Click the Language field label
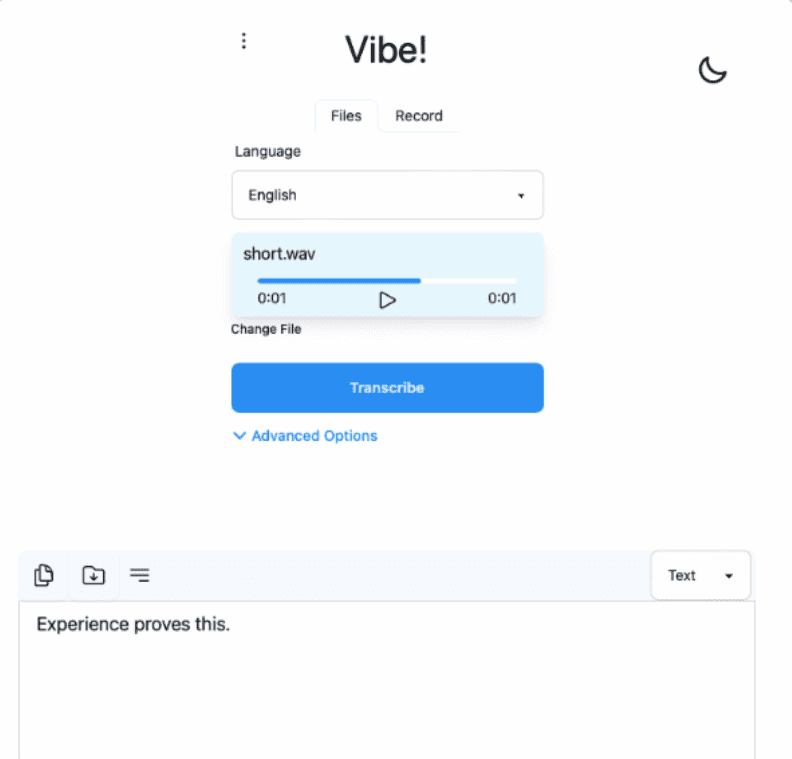Viewport: 792px width, 759px height. [x=268, y=152]
